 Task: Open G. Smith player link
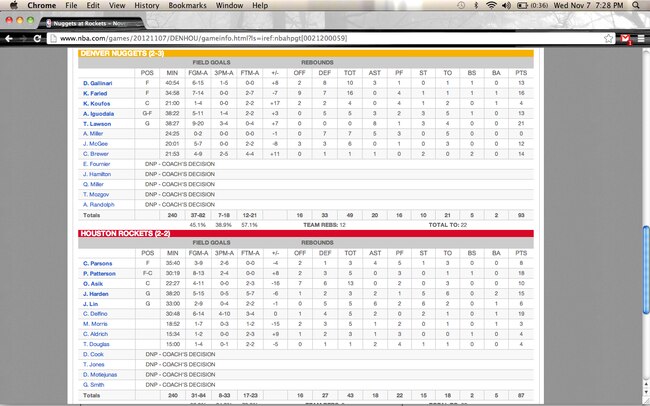pyautogui.click(x=93, y=385)
